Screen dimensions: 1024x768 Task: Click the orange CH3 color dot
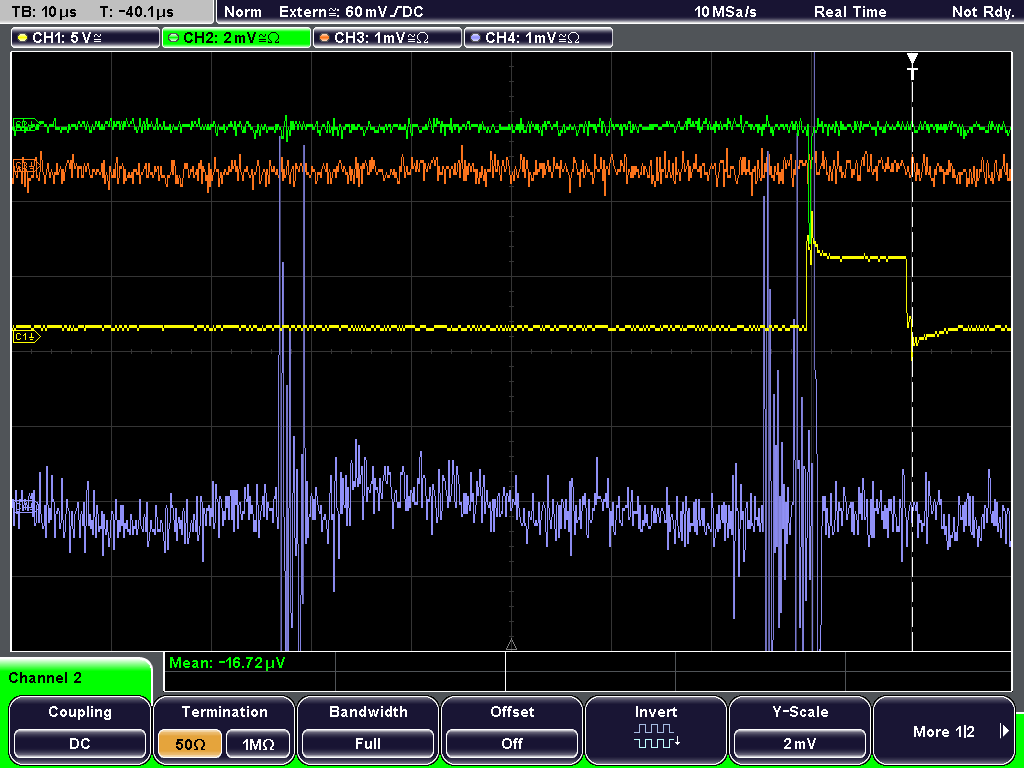click(x=325, y=38)
